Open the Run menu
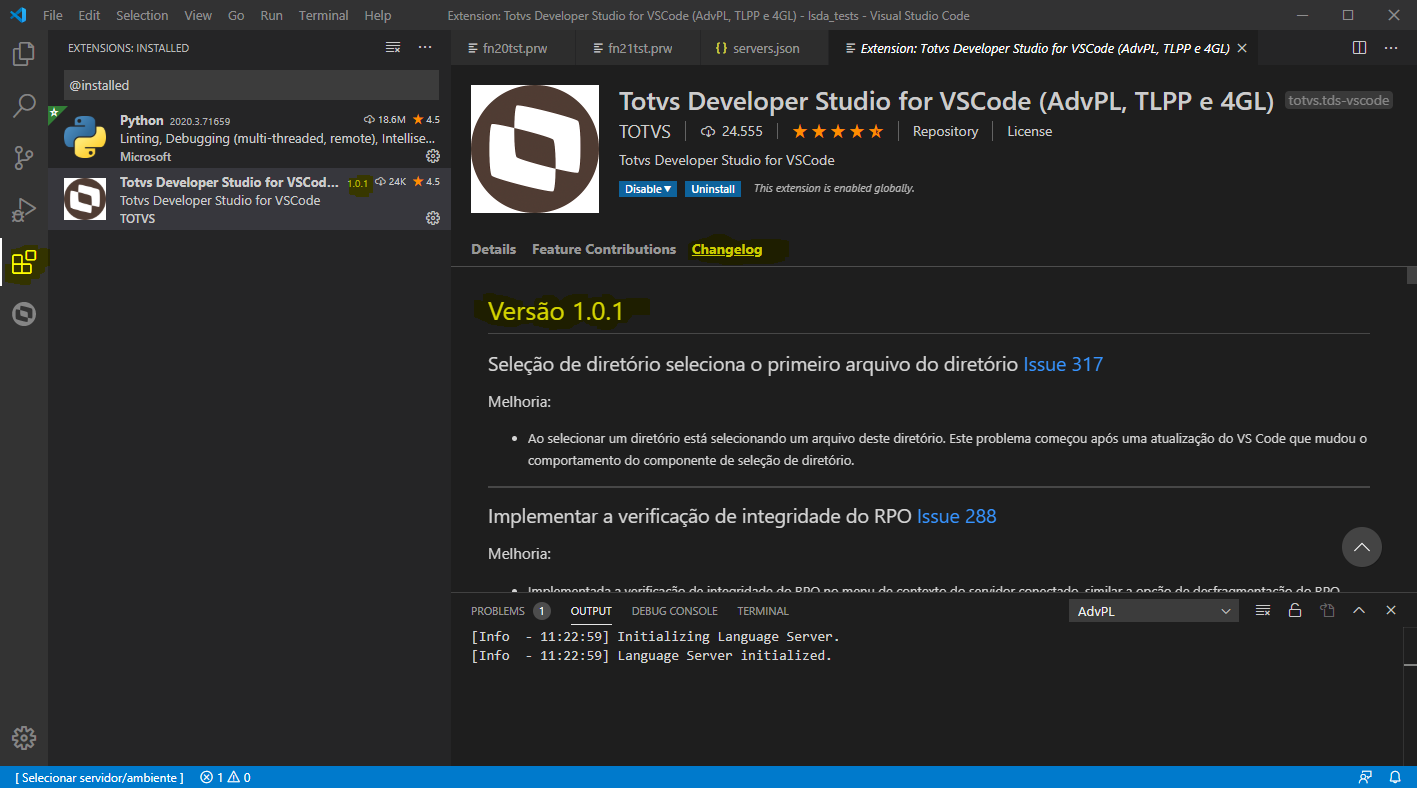 click(271, 16)
